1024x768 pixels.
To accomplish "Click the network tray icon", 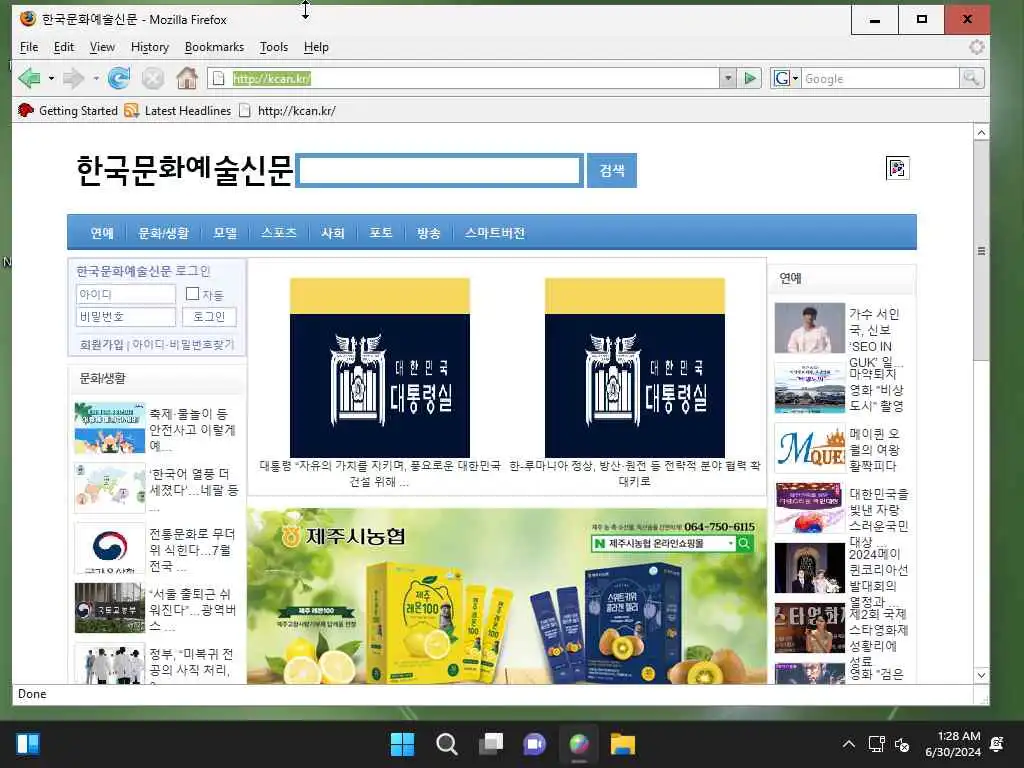I will [x=876, y=744].
